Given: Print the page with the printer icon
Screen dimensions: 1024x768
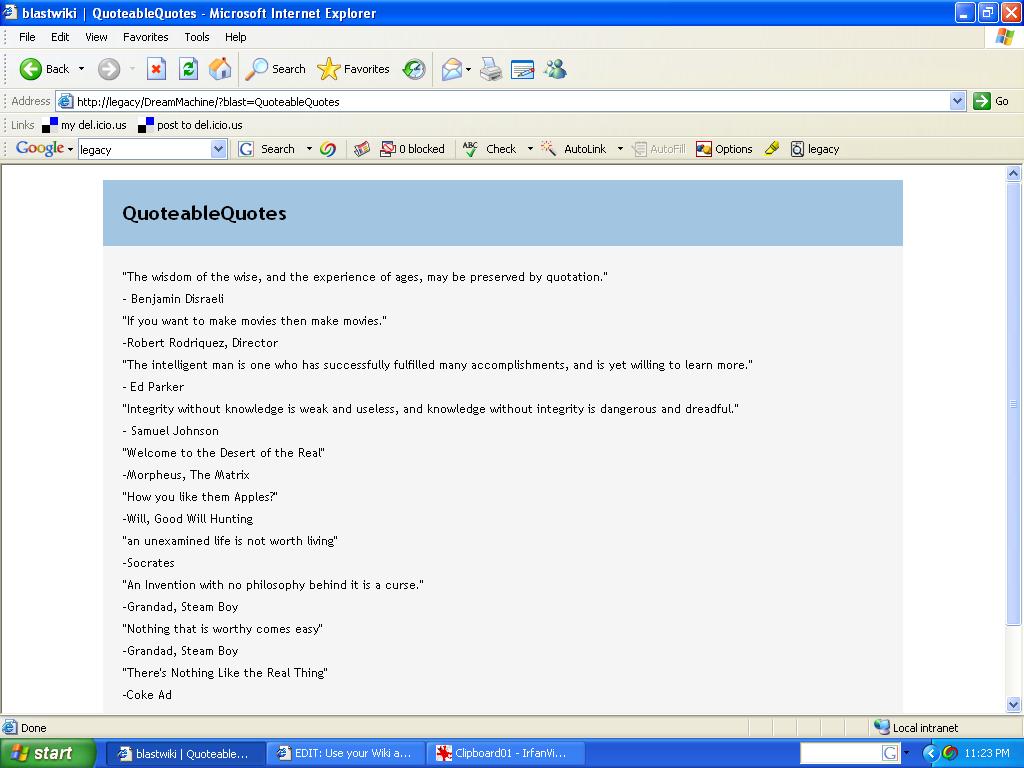Looking at the screenshot, I should pos(490,69).
